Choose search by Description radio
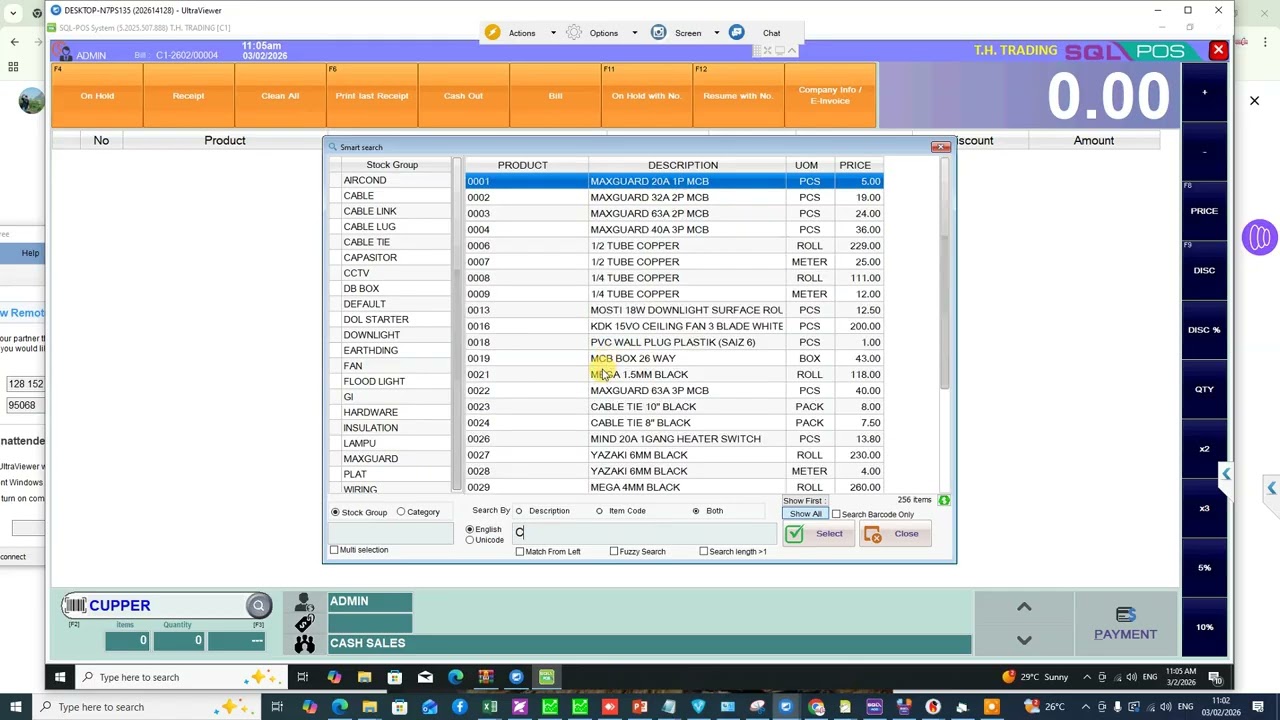Image resolution: width=1280 pixels, height=720 pixels. [x=519, y=511]
